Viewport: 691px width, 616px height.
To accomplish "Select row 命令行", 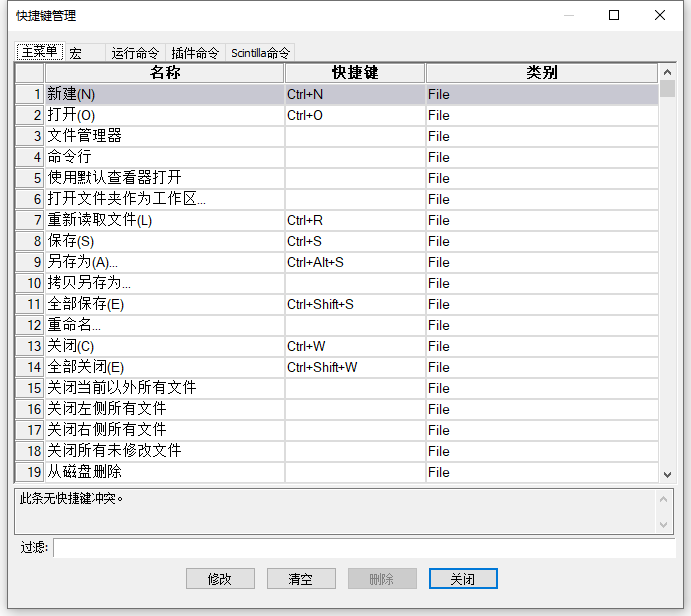I will (337, 157).
